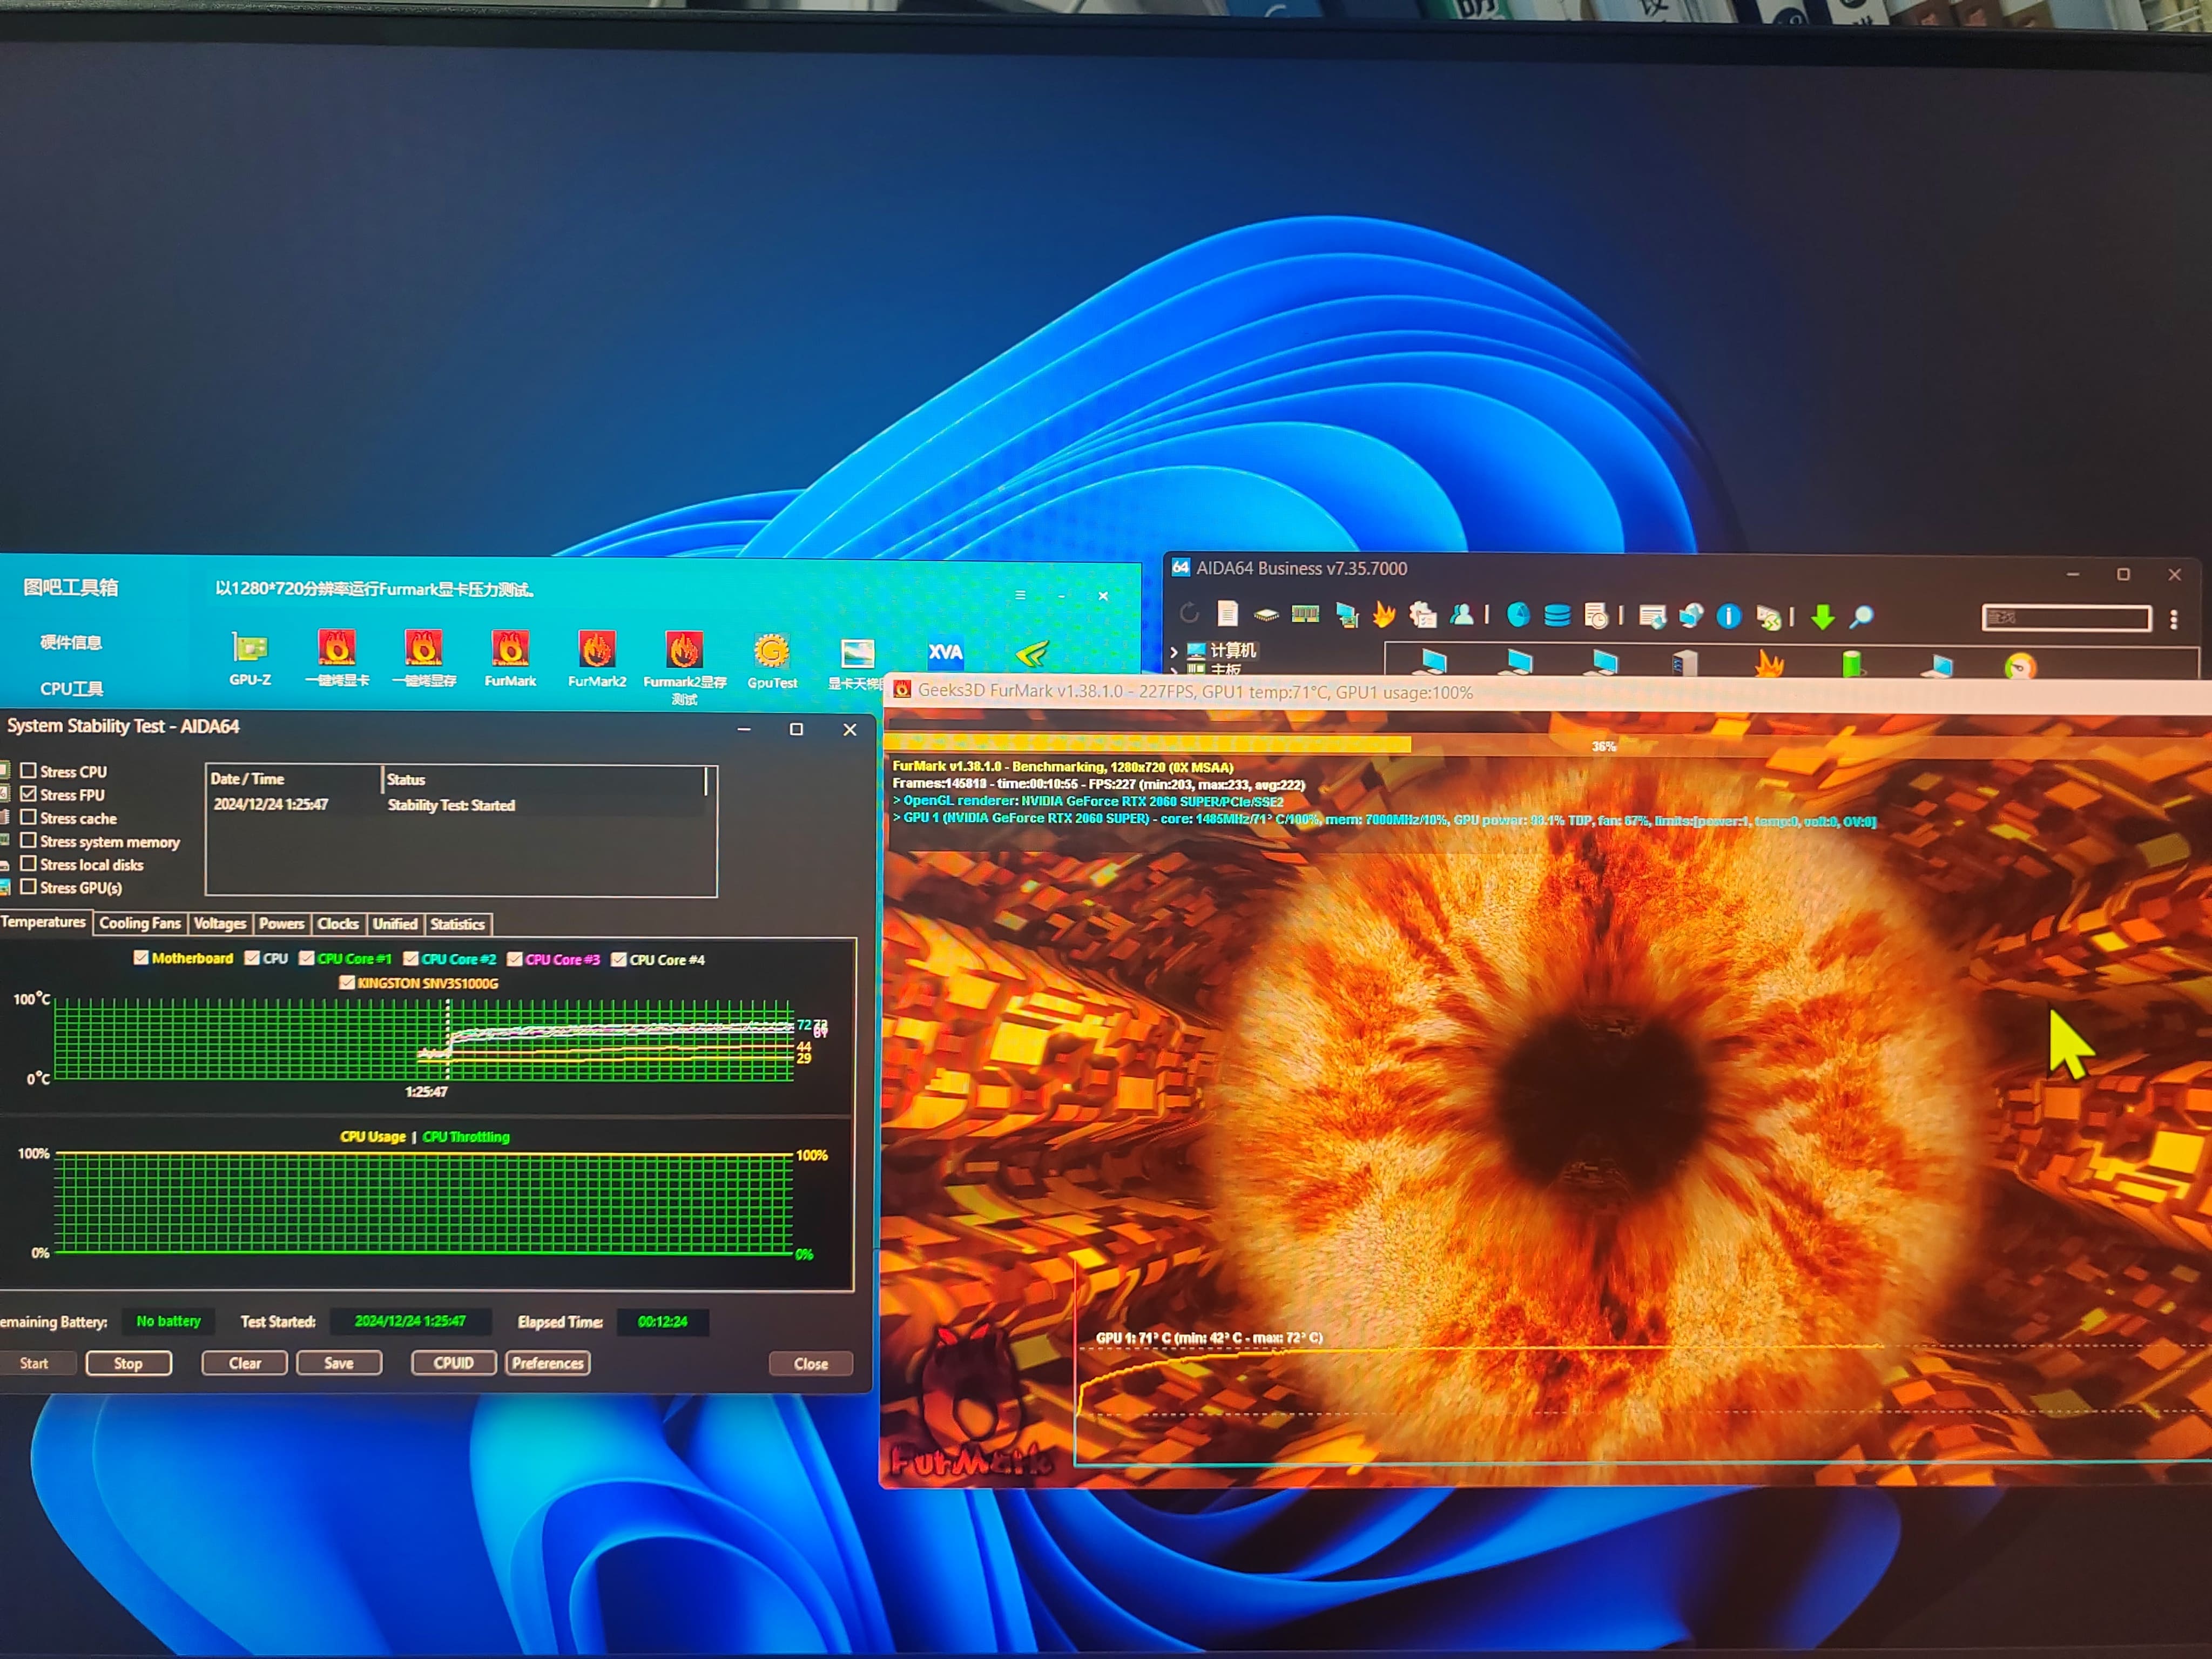Toggle the KINGSTON SNV3S1000G graph checkbox
This screenshot has height=1659, width=2212.
(347, 983)
